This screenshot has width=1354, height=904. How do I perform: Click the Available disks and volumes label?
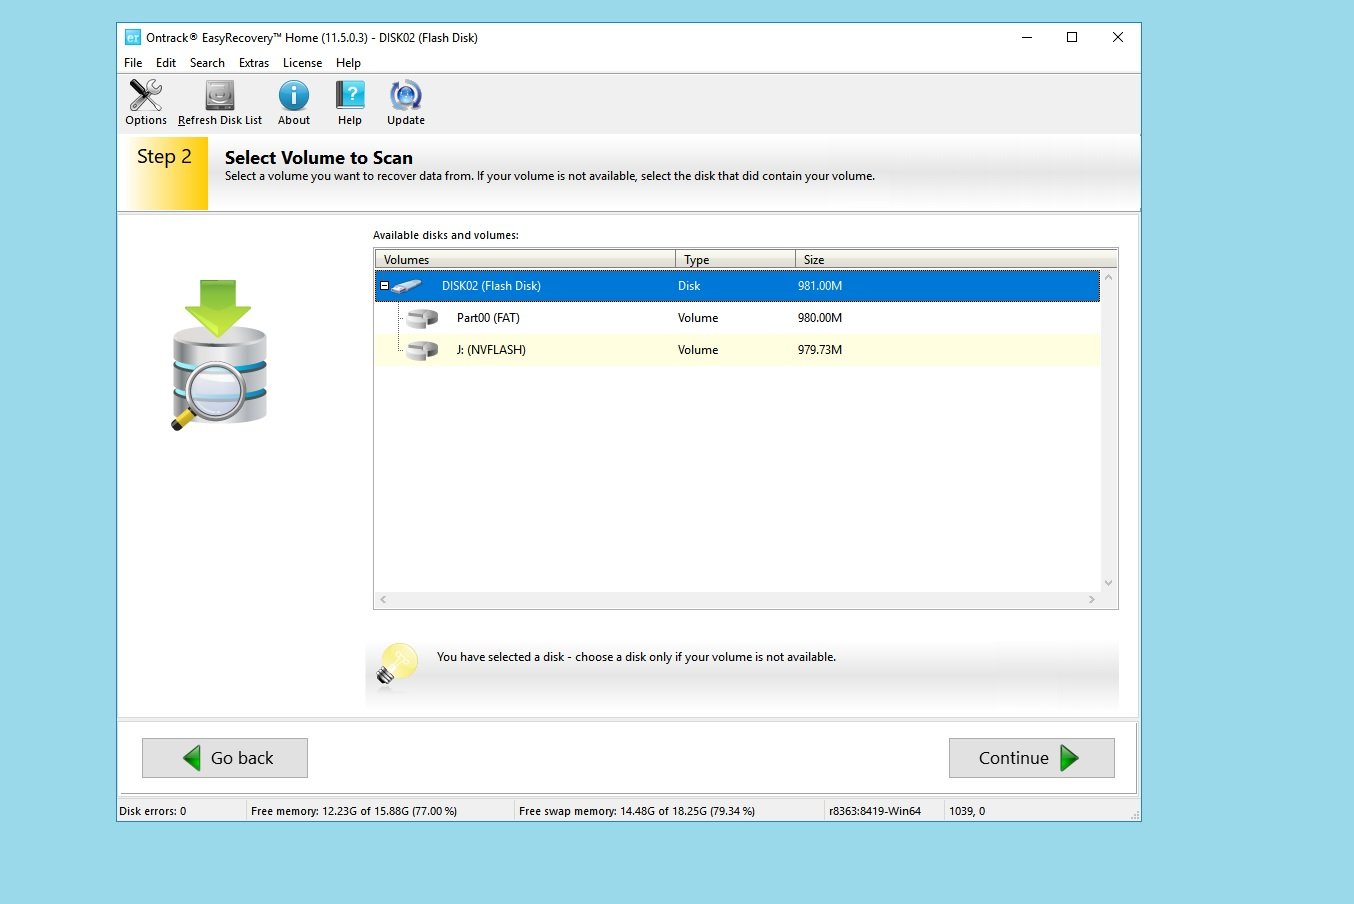[x=446, y=235]
